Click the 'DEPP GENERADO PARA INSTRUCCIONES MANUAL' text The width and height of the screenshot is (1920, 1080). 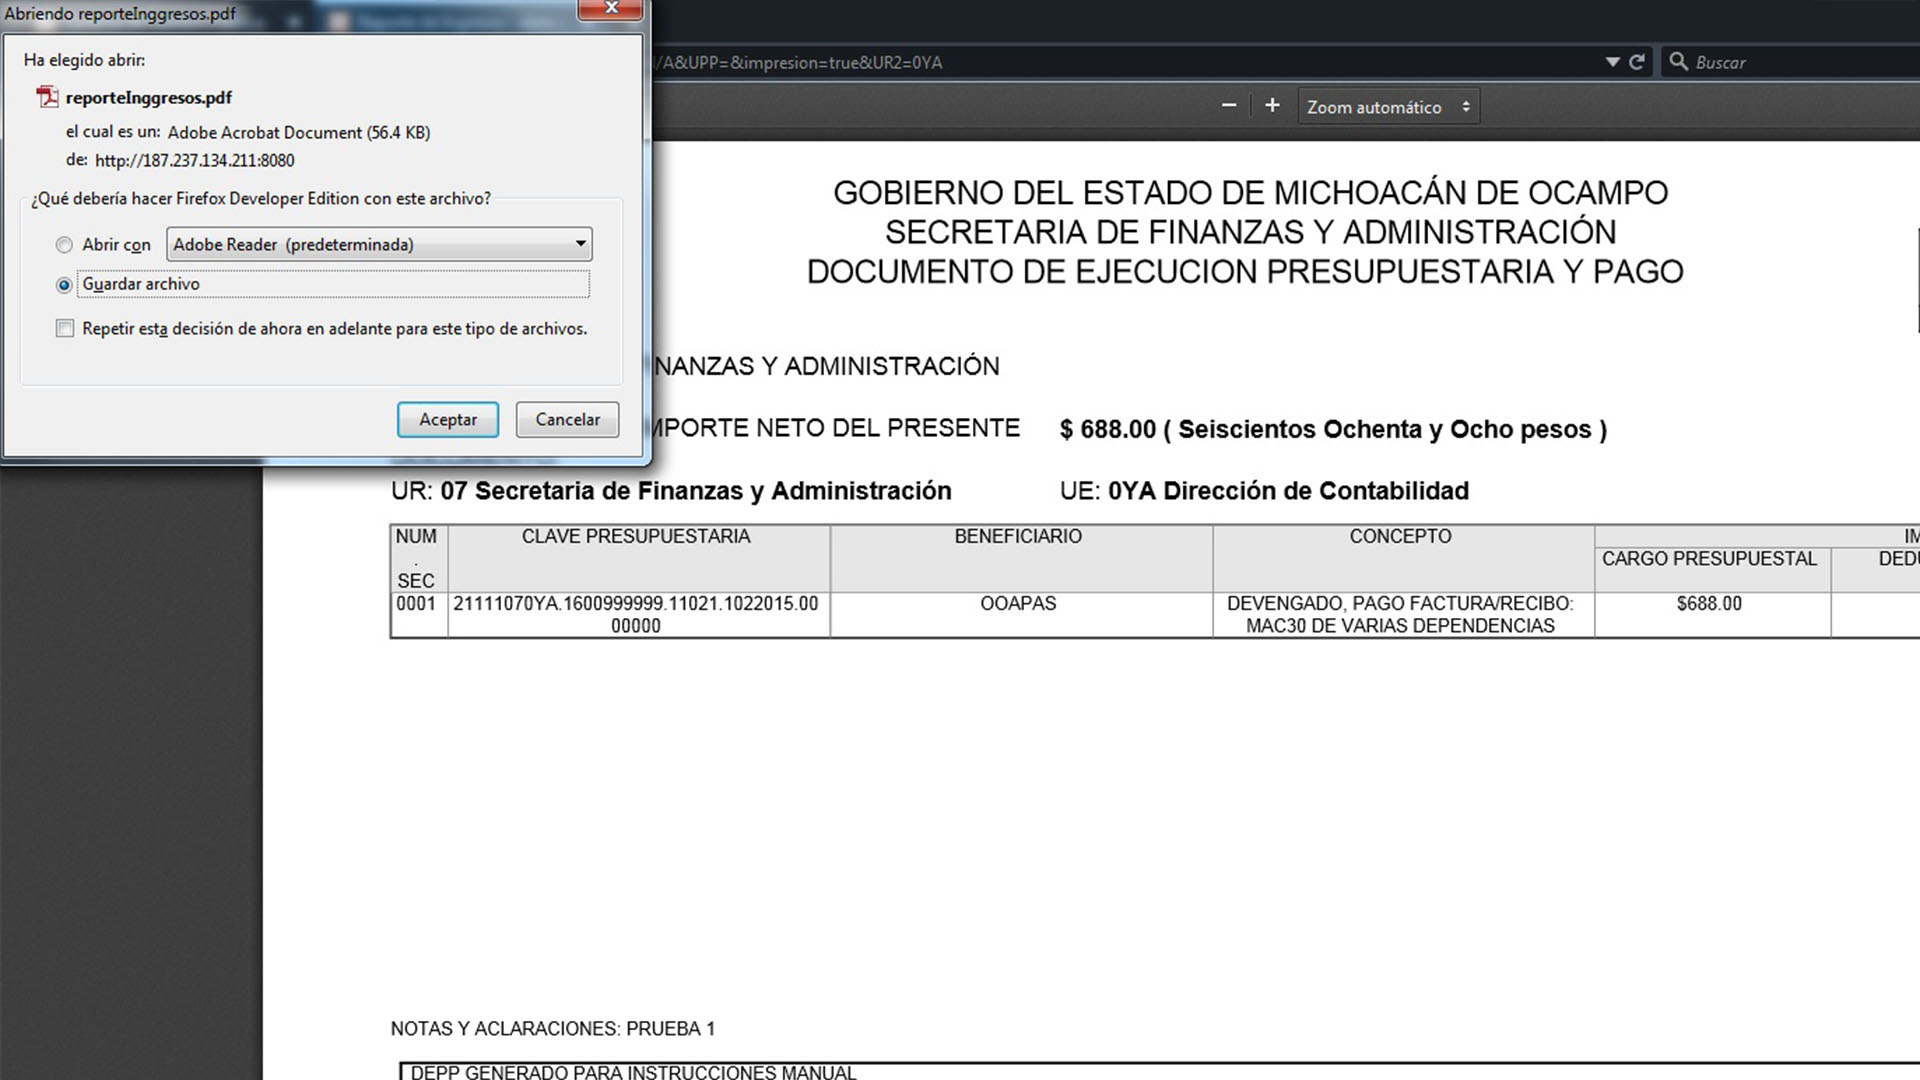[x=633, y=1072]
